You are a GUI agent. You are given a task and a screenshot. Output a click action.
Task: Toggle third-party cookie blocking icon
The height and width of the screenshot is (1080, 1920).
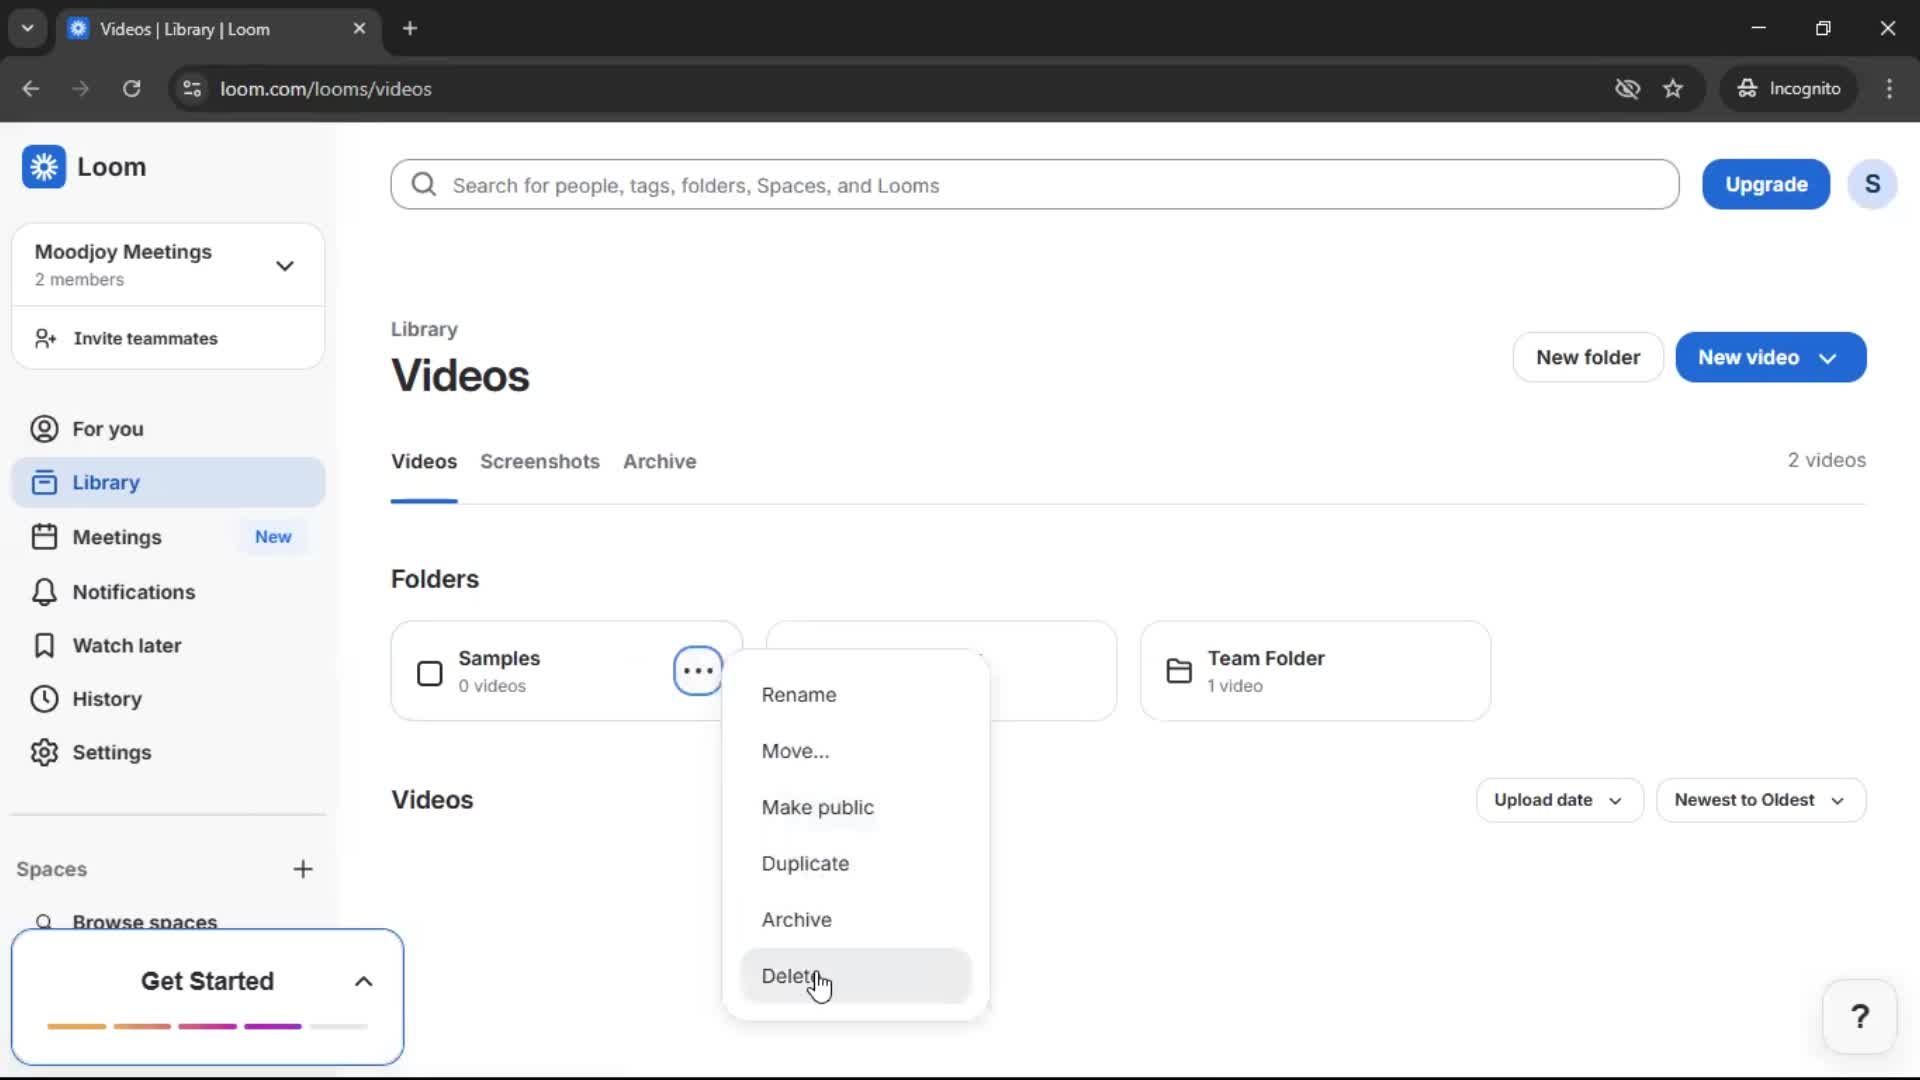pos(1627,88)
